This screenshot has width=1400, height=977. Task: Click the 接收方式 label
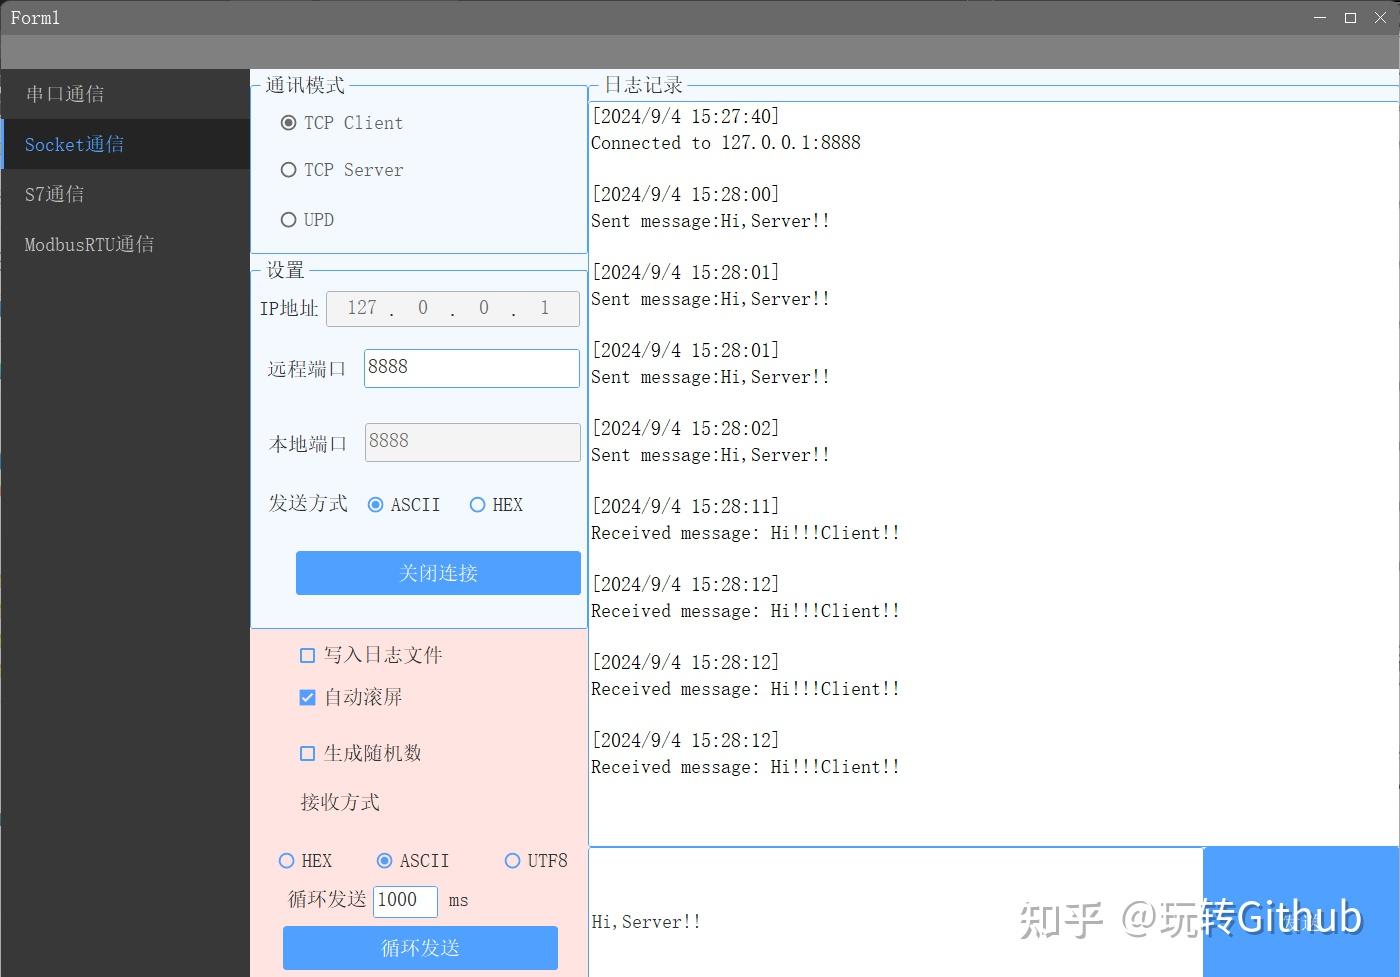click(340, 802)
